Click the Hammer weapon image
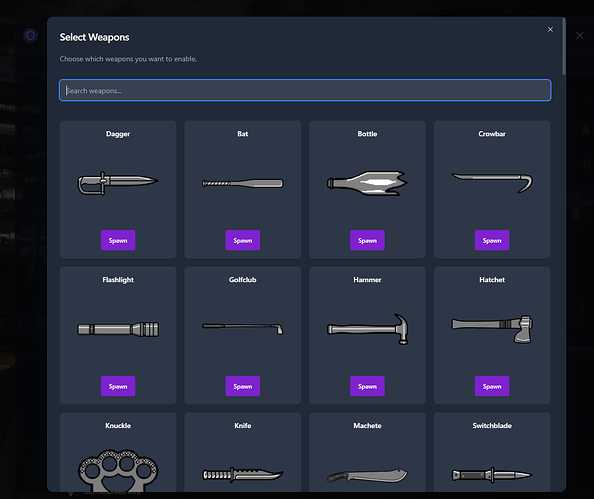This screenshot has height=499, width=594. 367,329
